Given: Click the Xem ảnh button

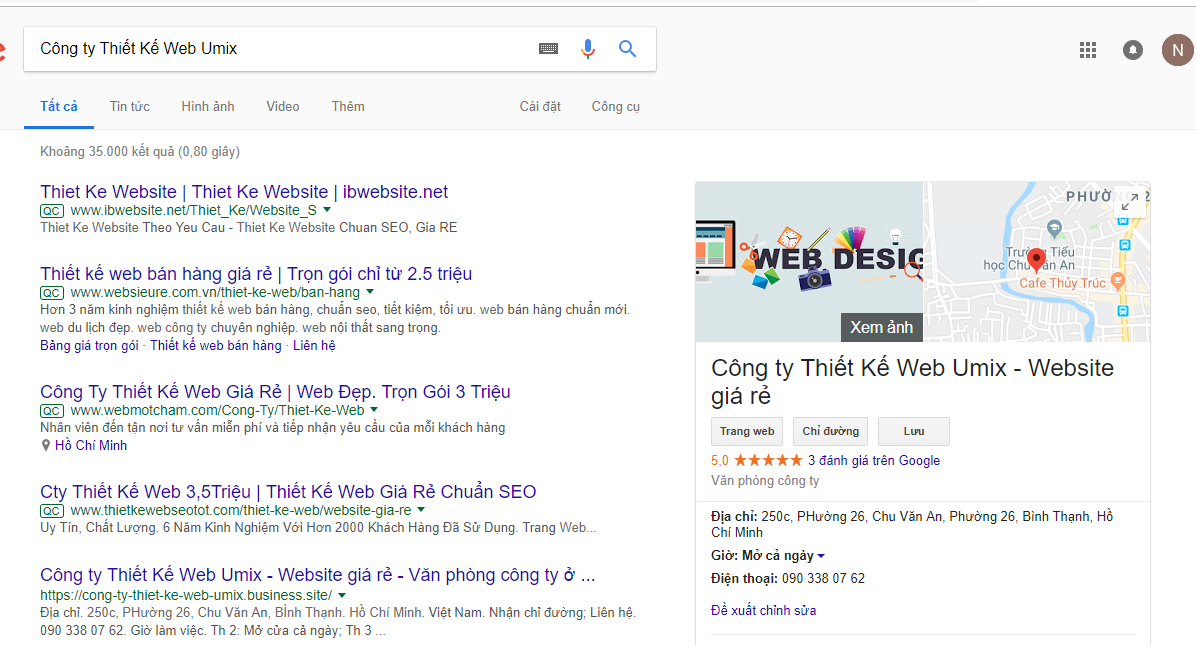Looking at the screenshot, I should pyautogui.click(x=882, y=328).
